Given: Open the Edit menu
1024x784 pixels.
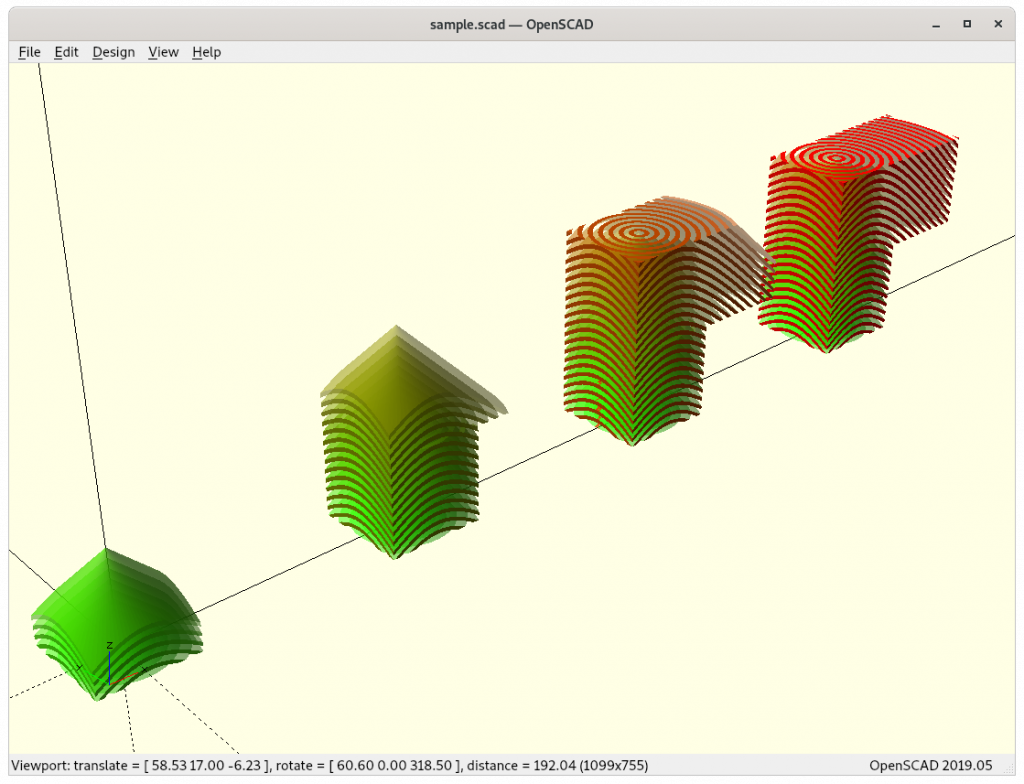Looking at the screenshot, I should pyautogui.click(x=66, y=52).
